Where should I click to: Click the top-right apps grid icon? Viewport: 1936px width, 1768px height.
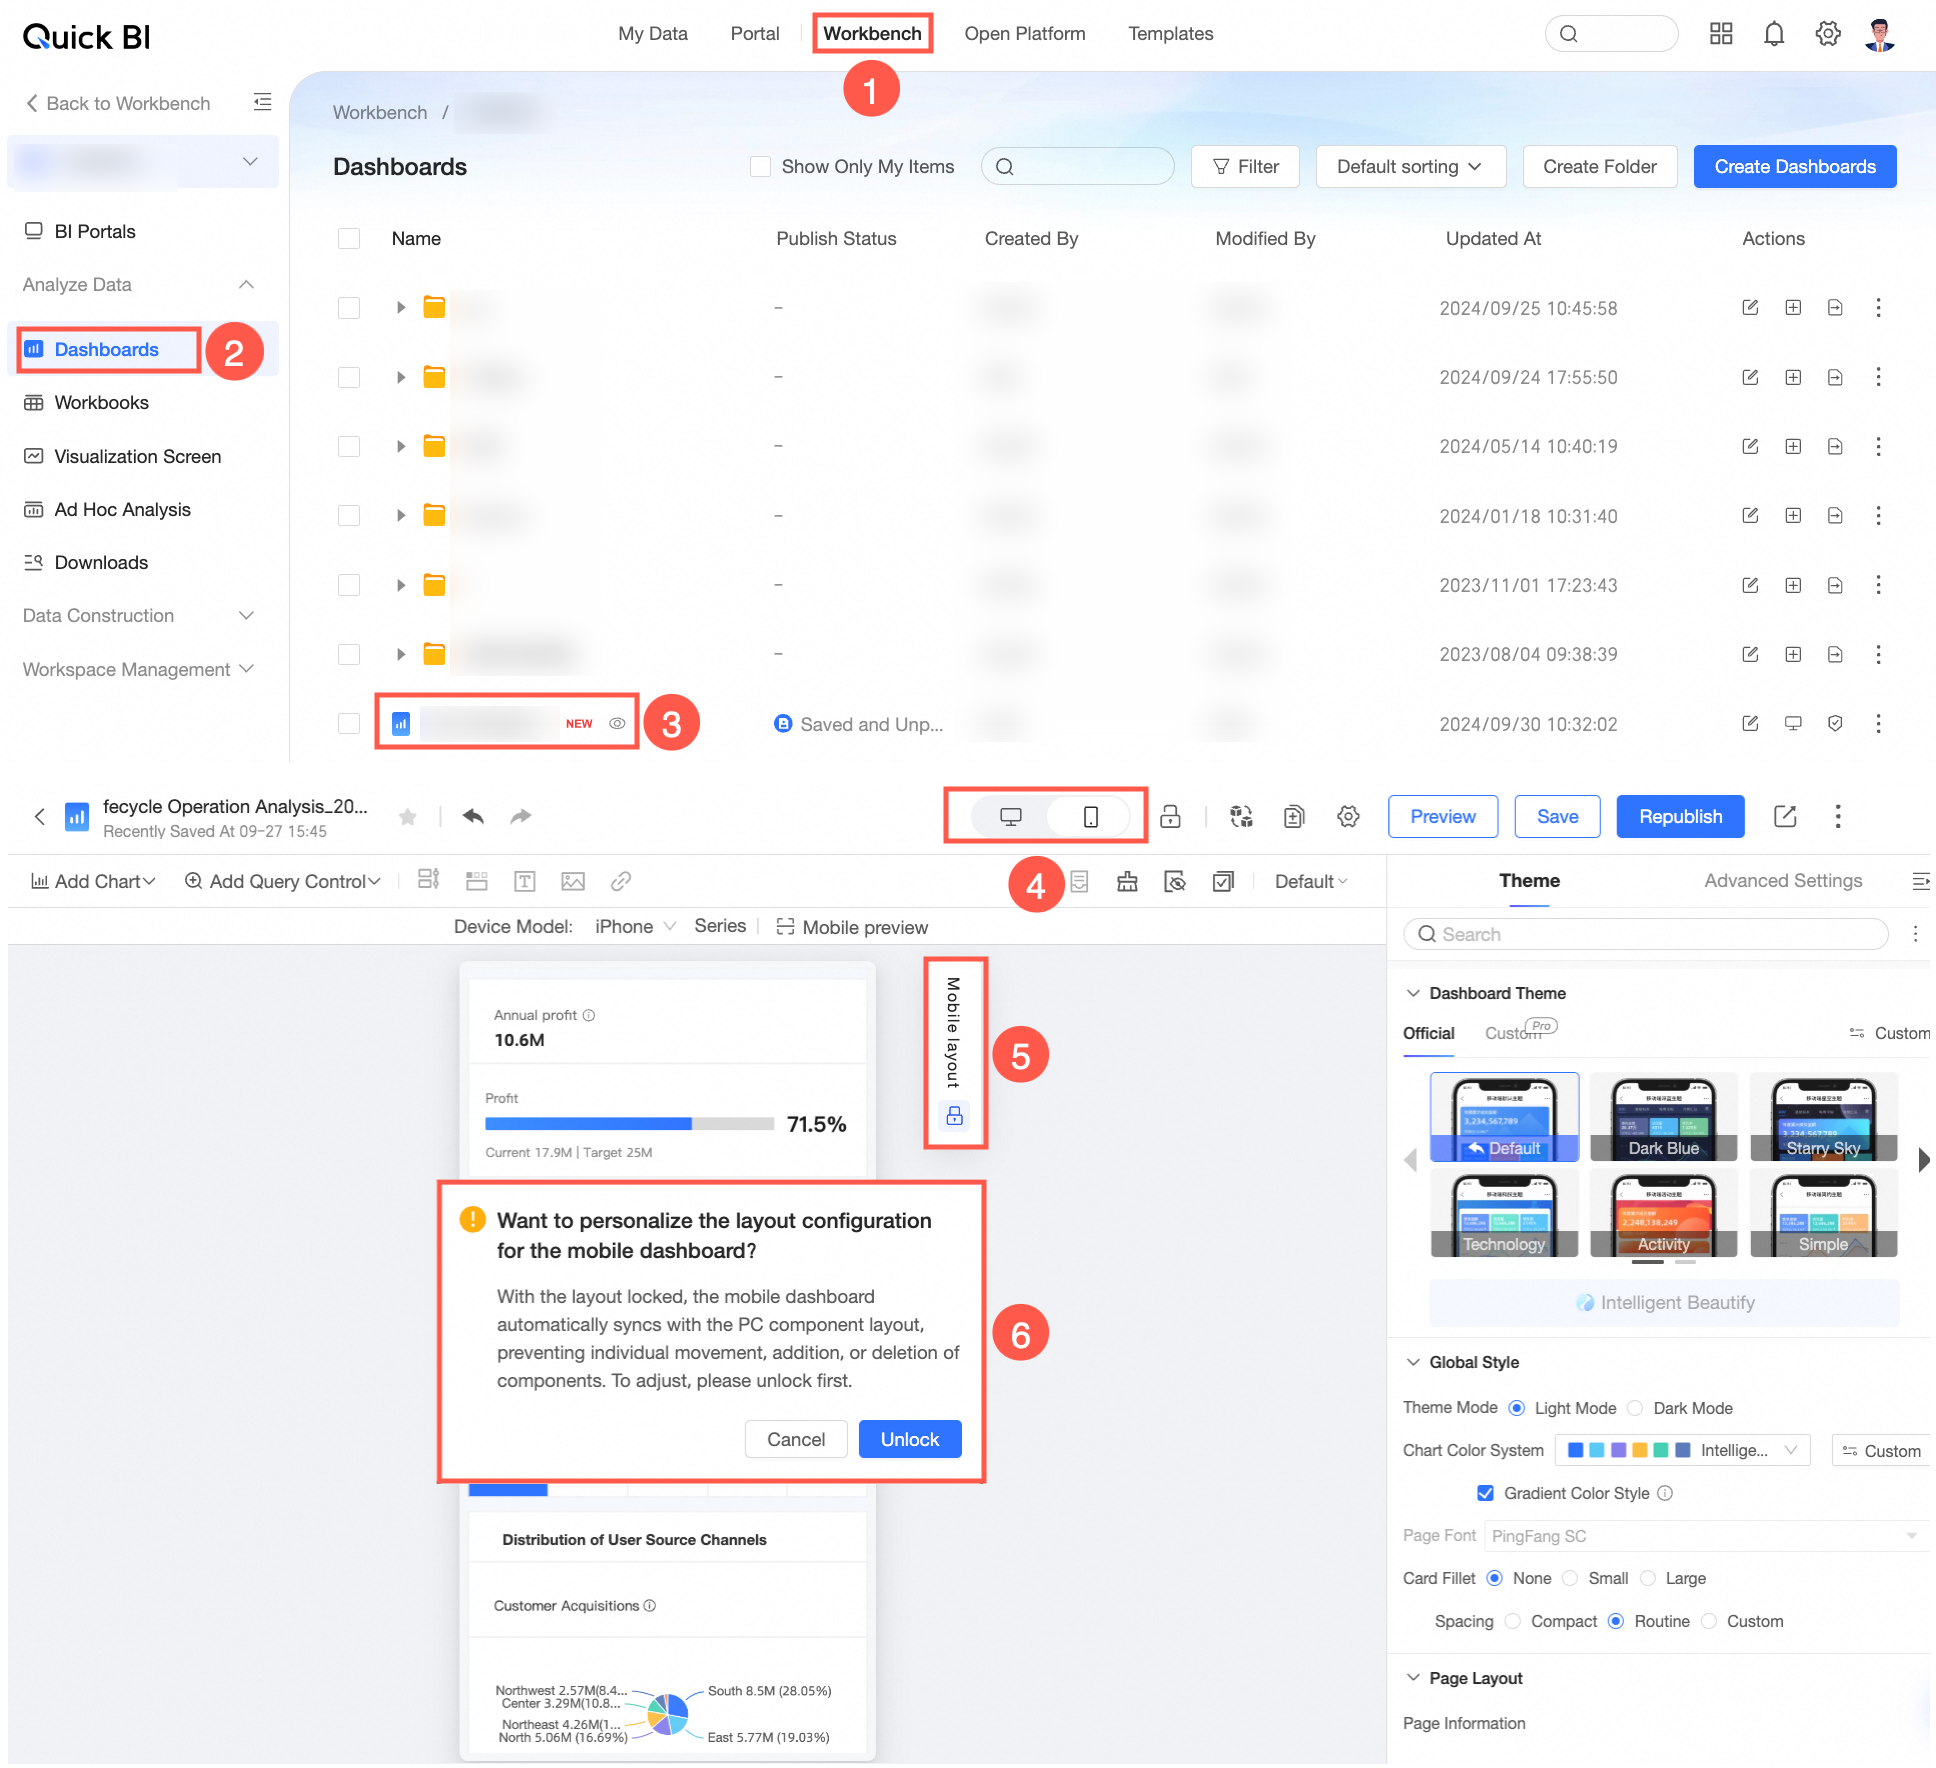pos(1721,35)
